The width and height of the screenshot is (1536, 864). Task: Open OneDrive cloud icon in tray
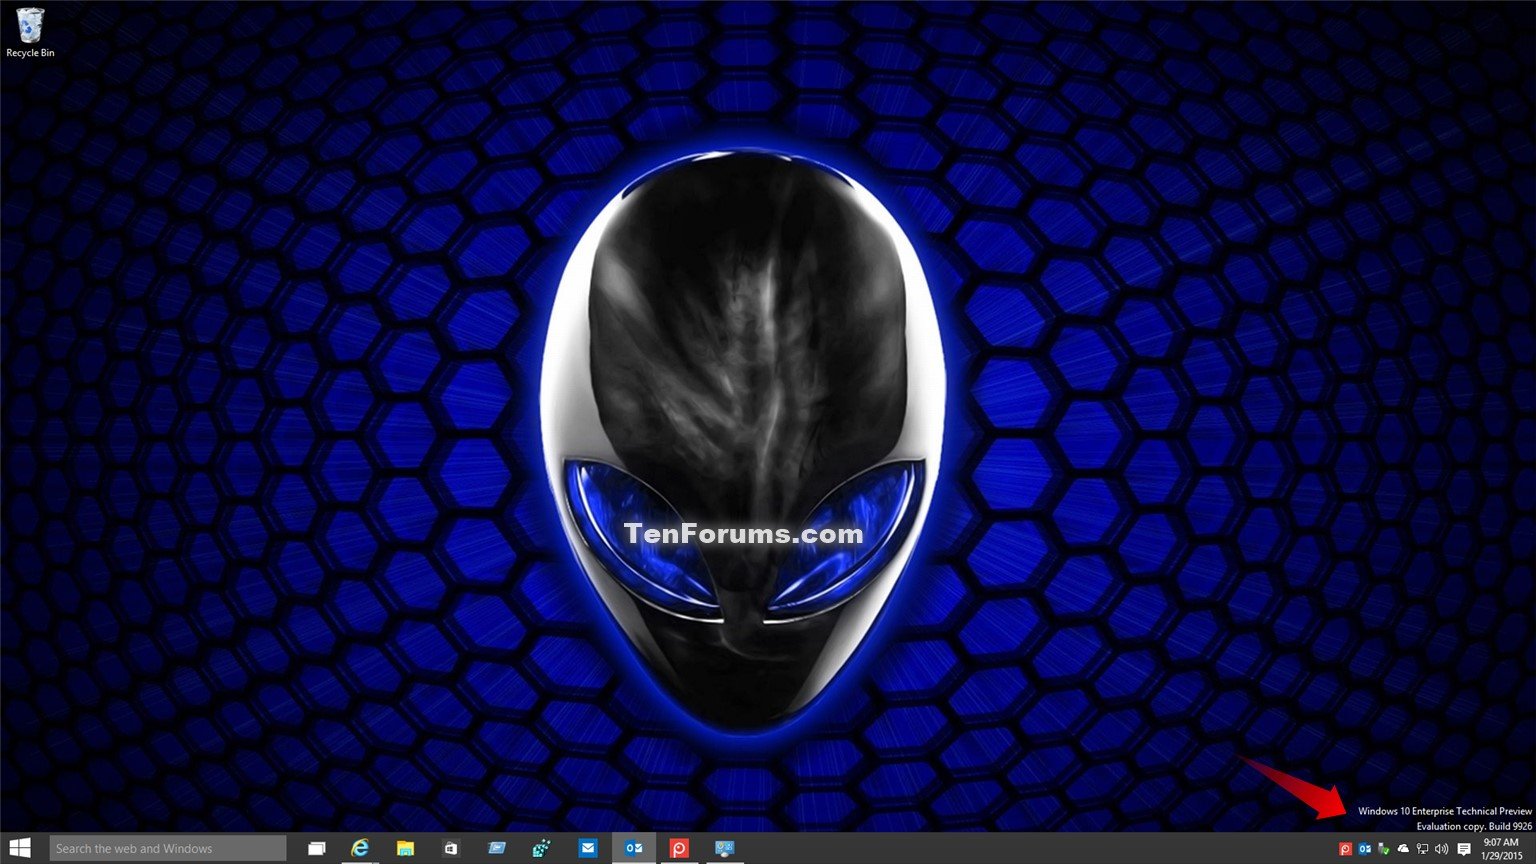[1403, 849]
